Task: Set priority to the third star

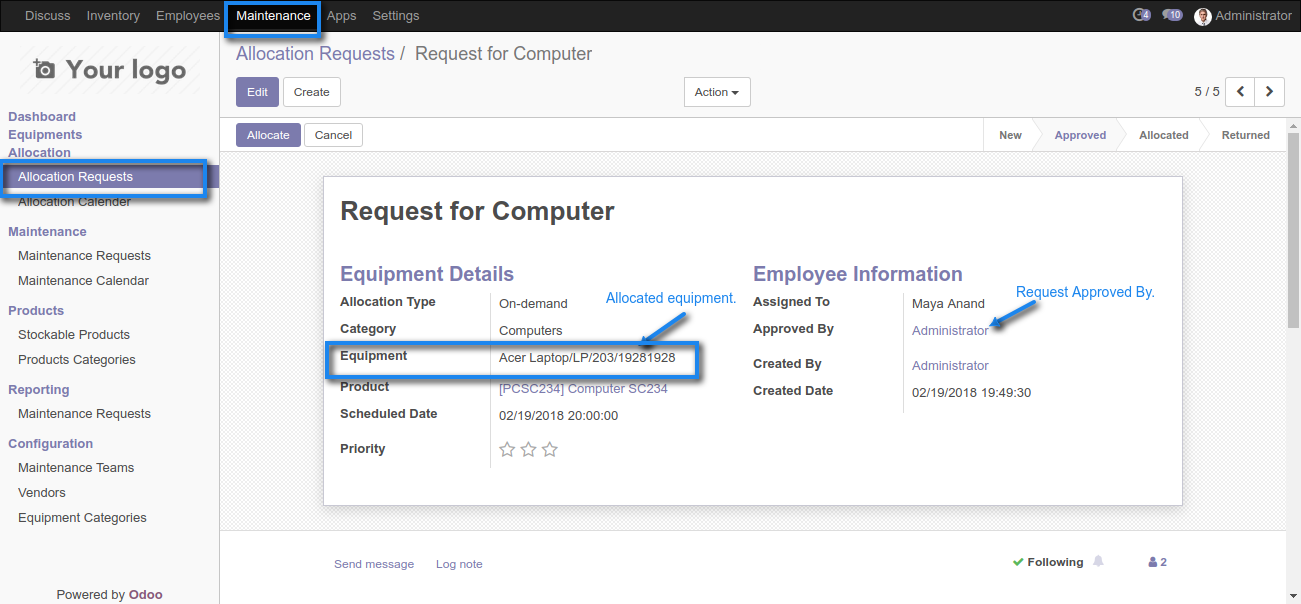Action: pos(549,449)
